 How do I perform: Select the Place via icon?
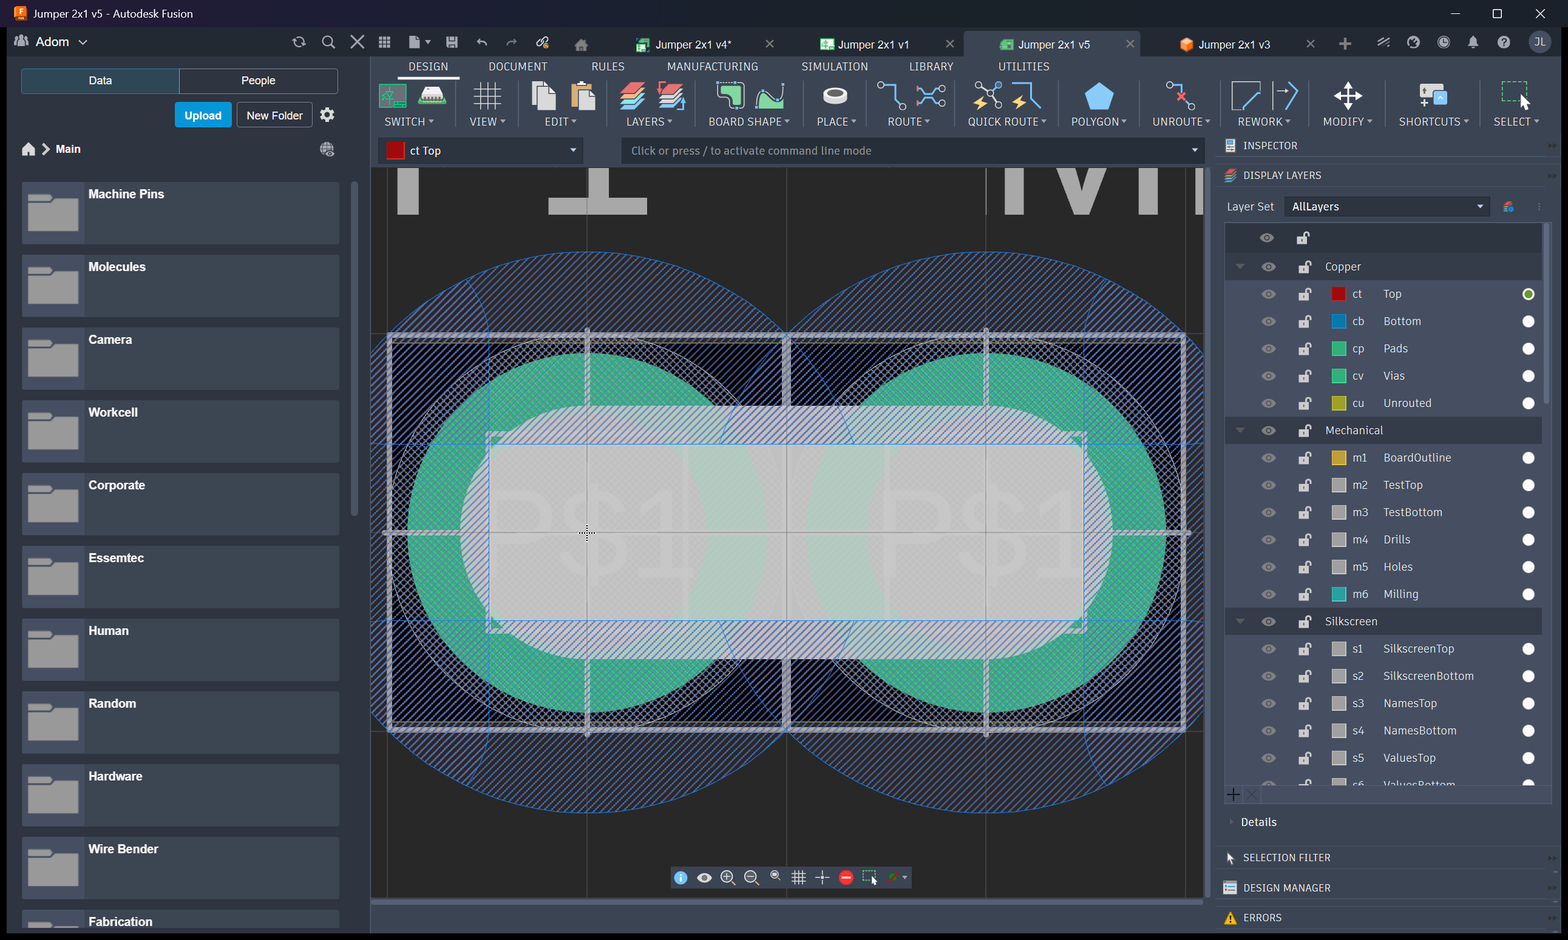pos(834,96)
